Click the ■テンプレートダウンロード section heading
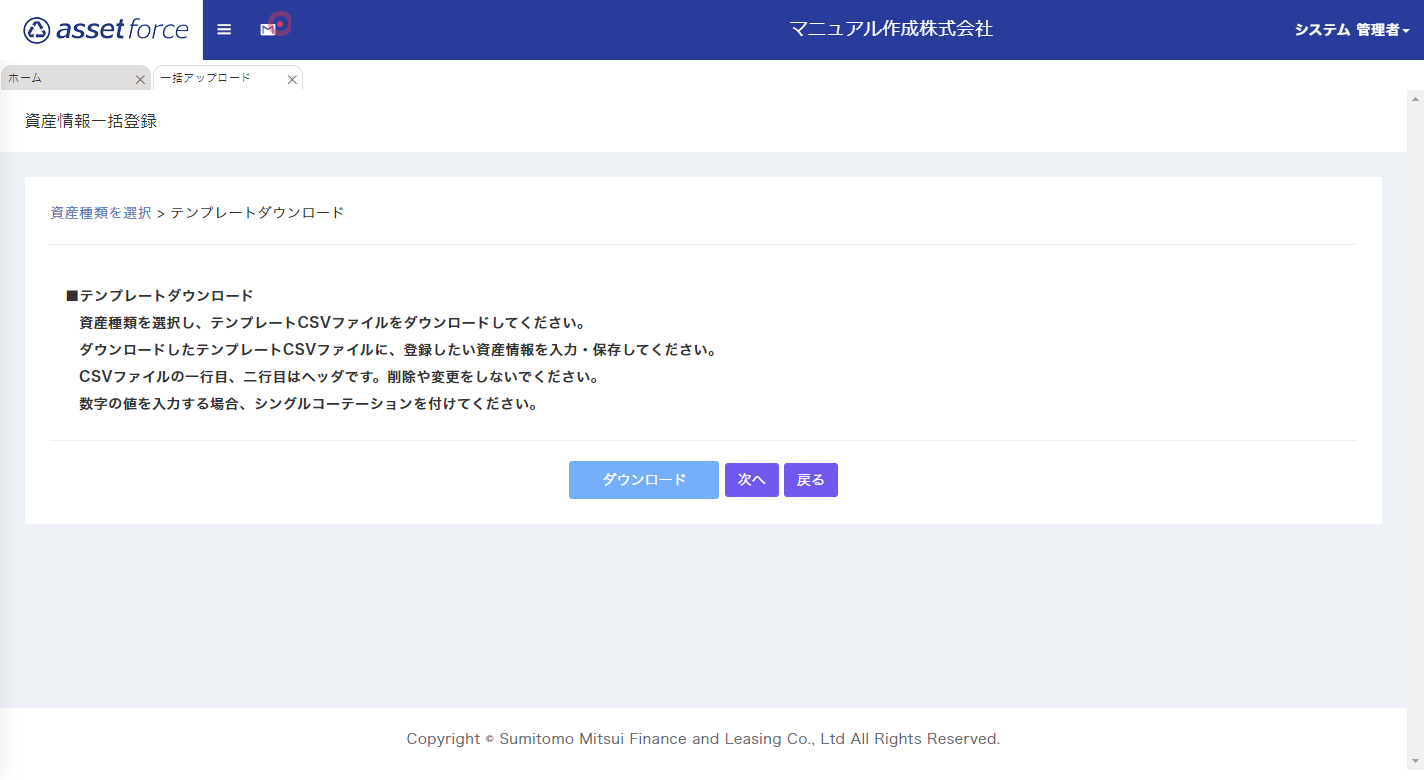 [160, 296]
